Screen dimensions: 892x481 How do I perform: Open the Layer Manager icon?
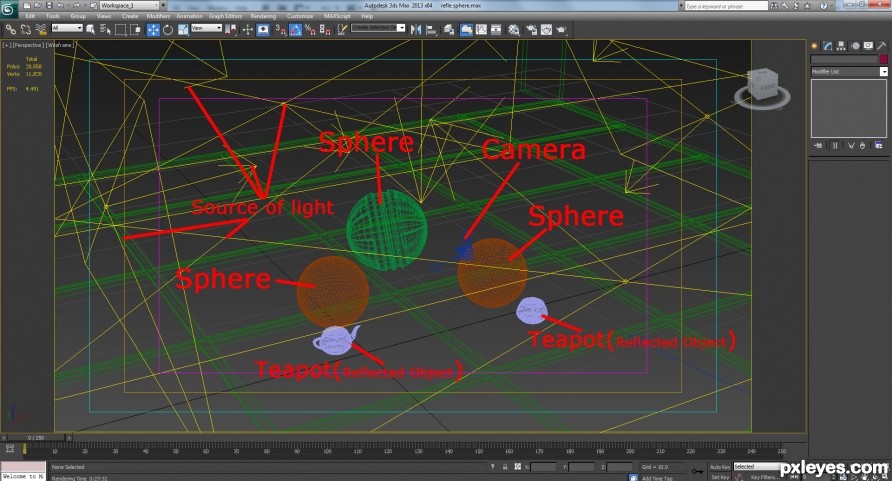pyautogui.click(x=449, y=30)
